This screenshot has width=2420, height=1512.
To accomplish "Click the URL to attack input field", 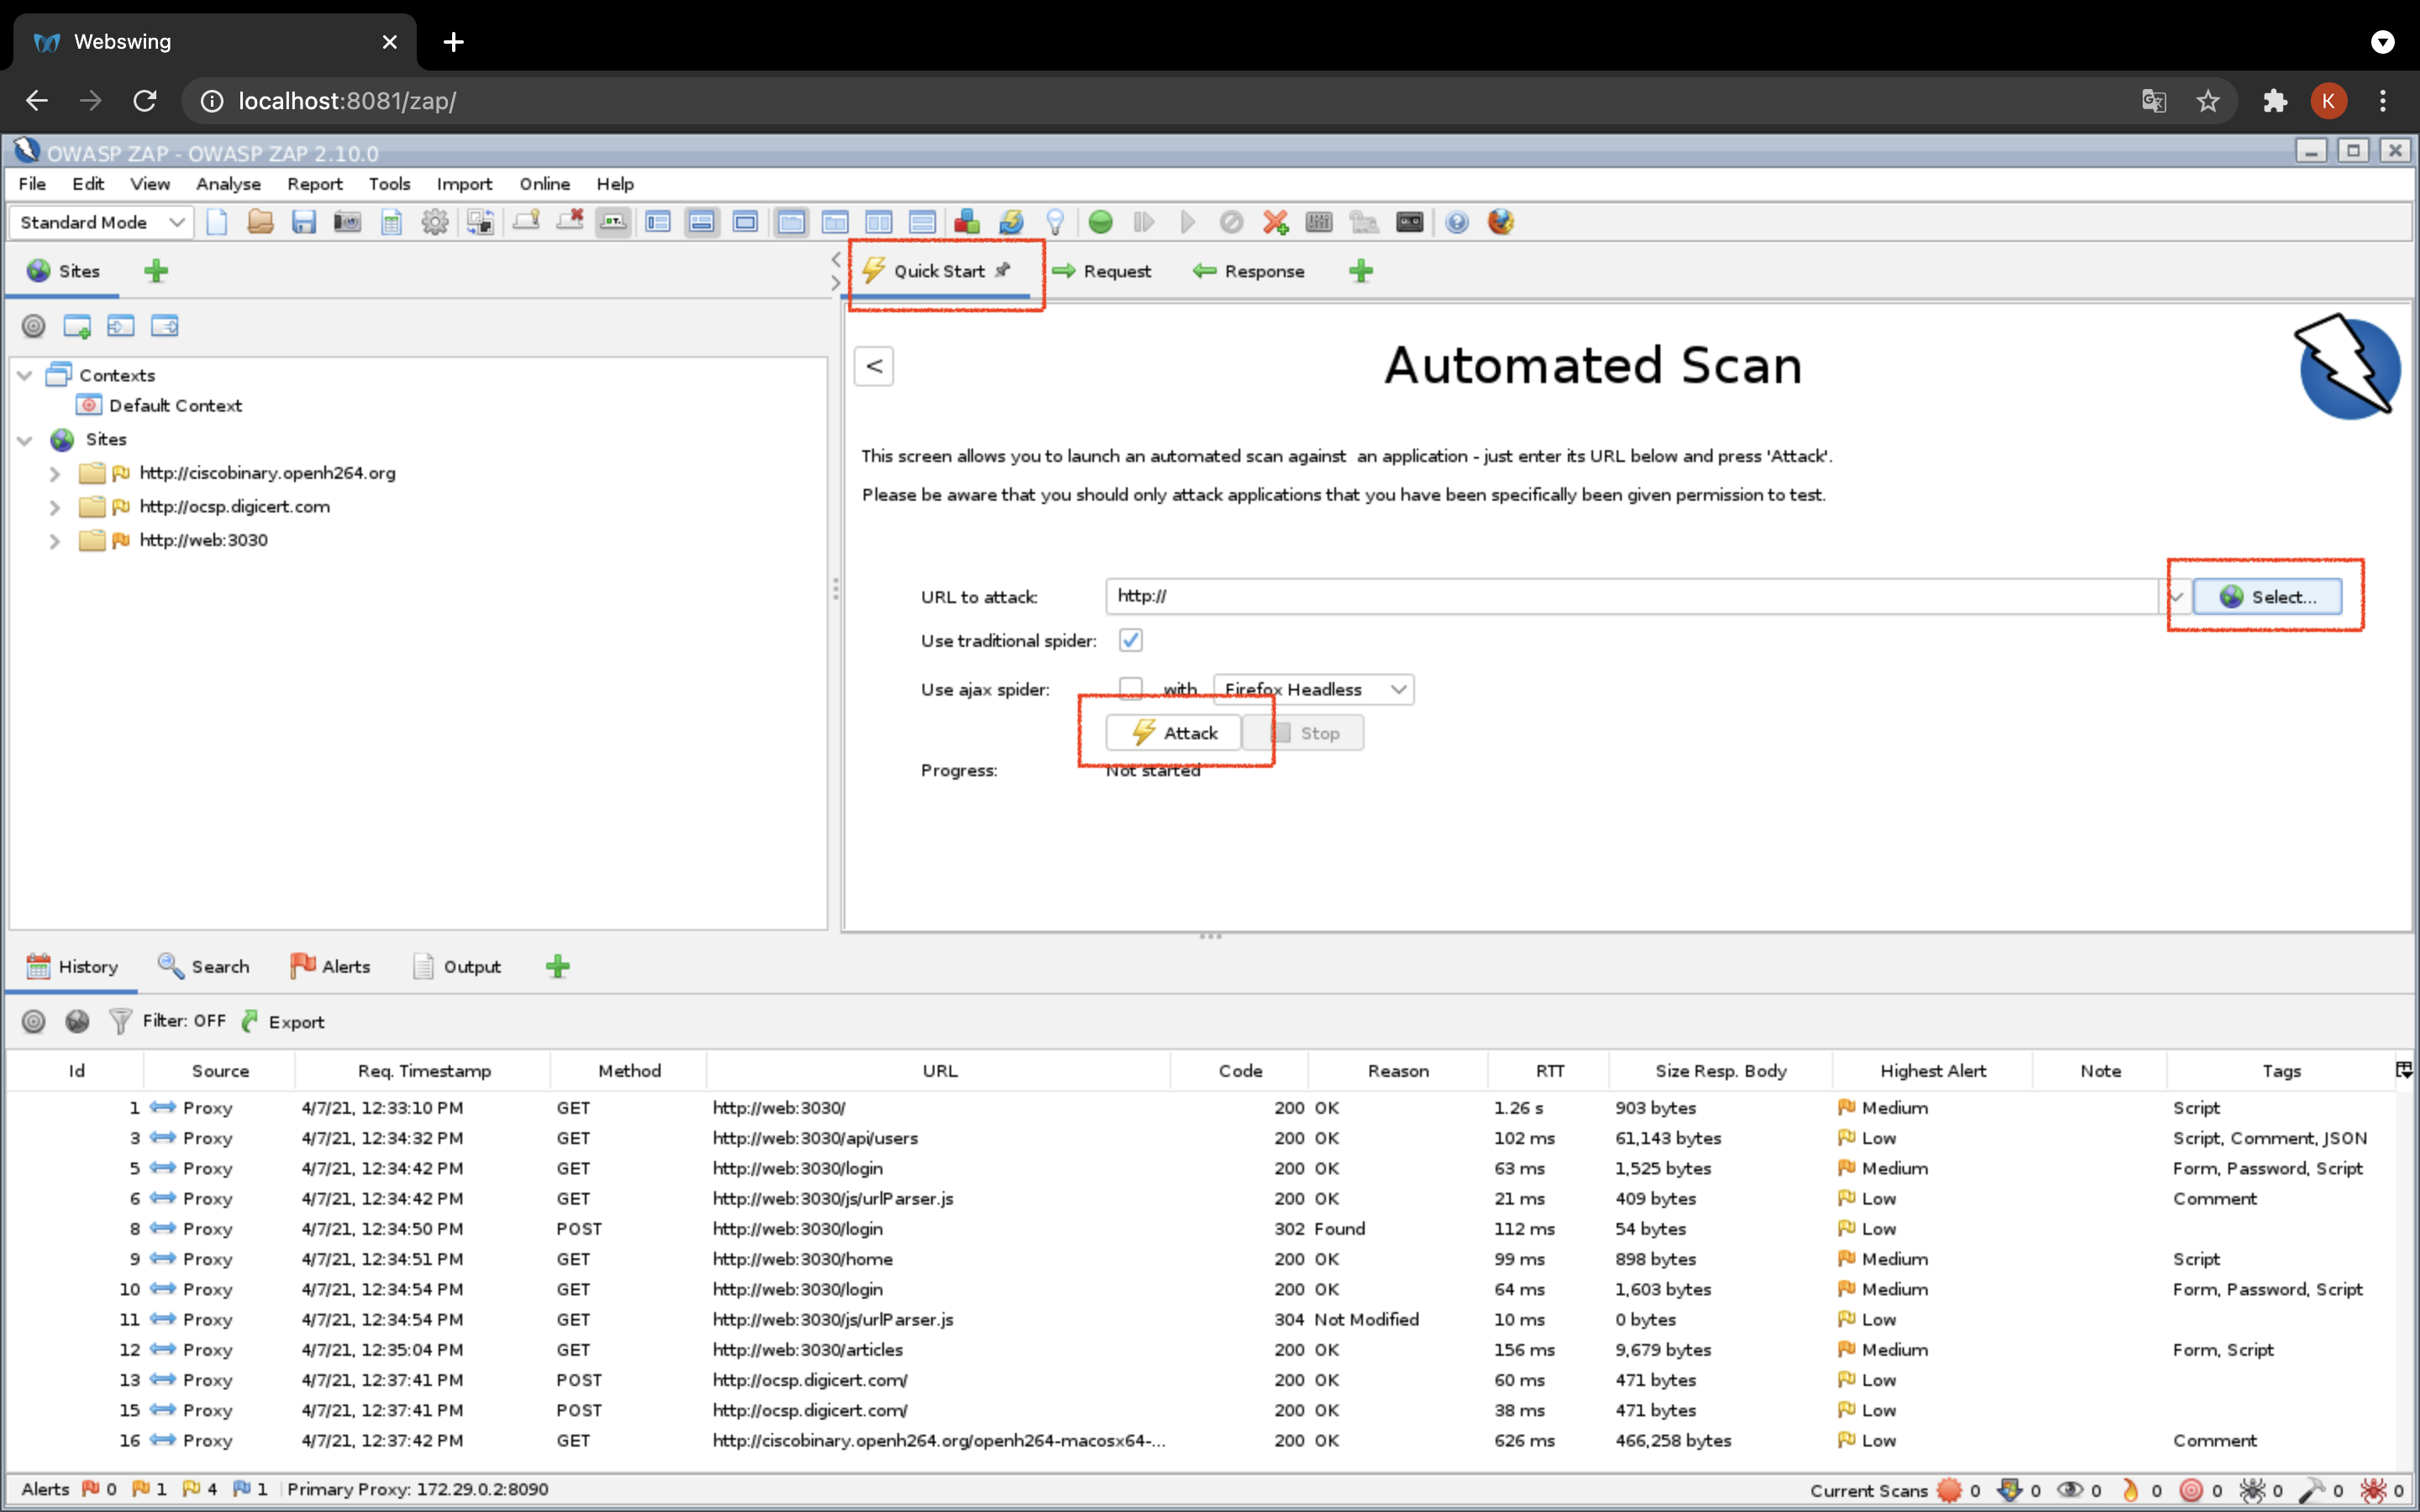I will point(1630,597).
